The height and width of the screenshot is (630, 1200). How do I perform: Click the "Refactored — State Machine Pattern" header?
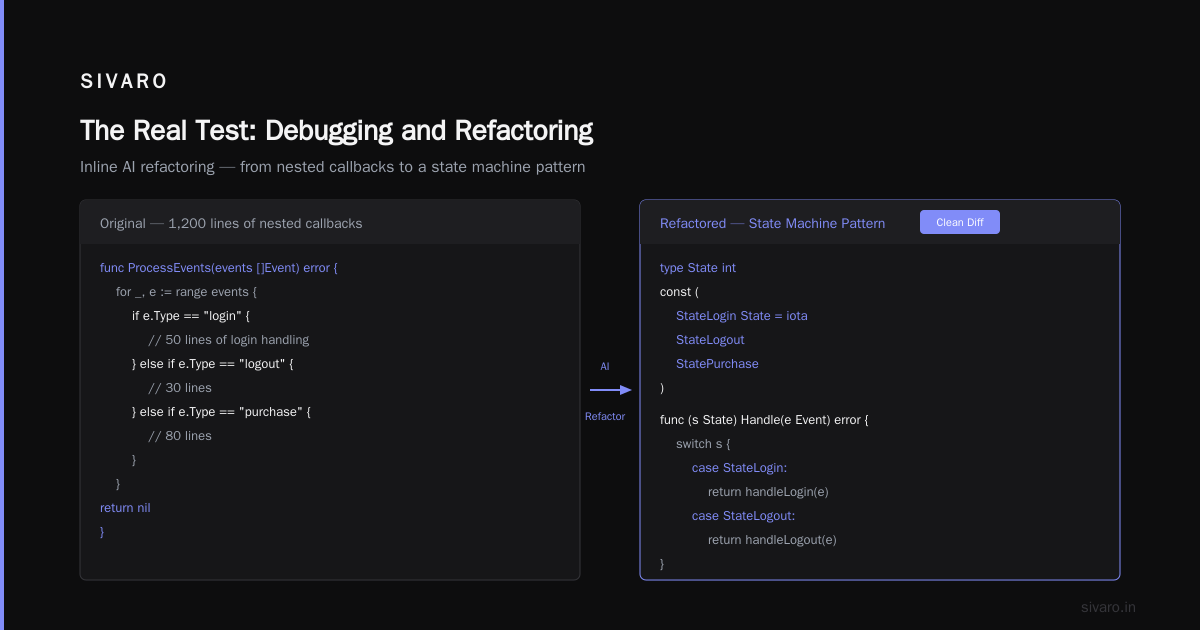[x=772, y=223]
